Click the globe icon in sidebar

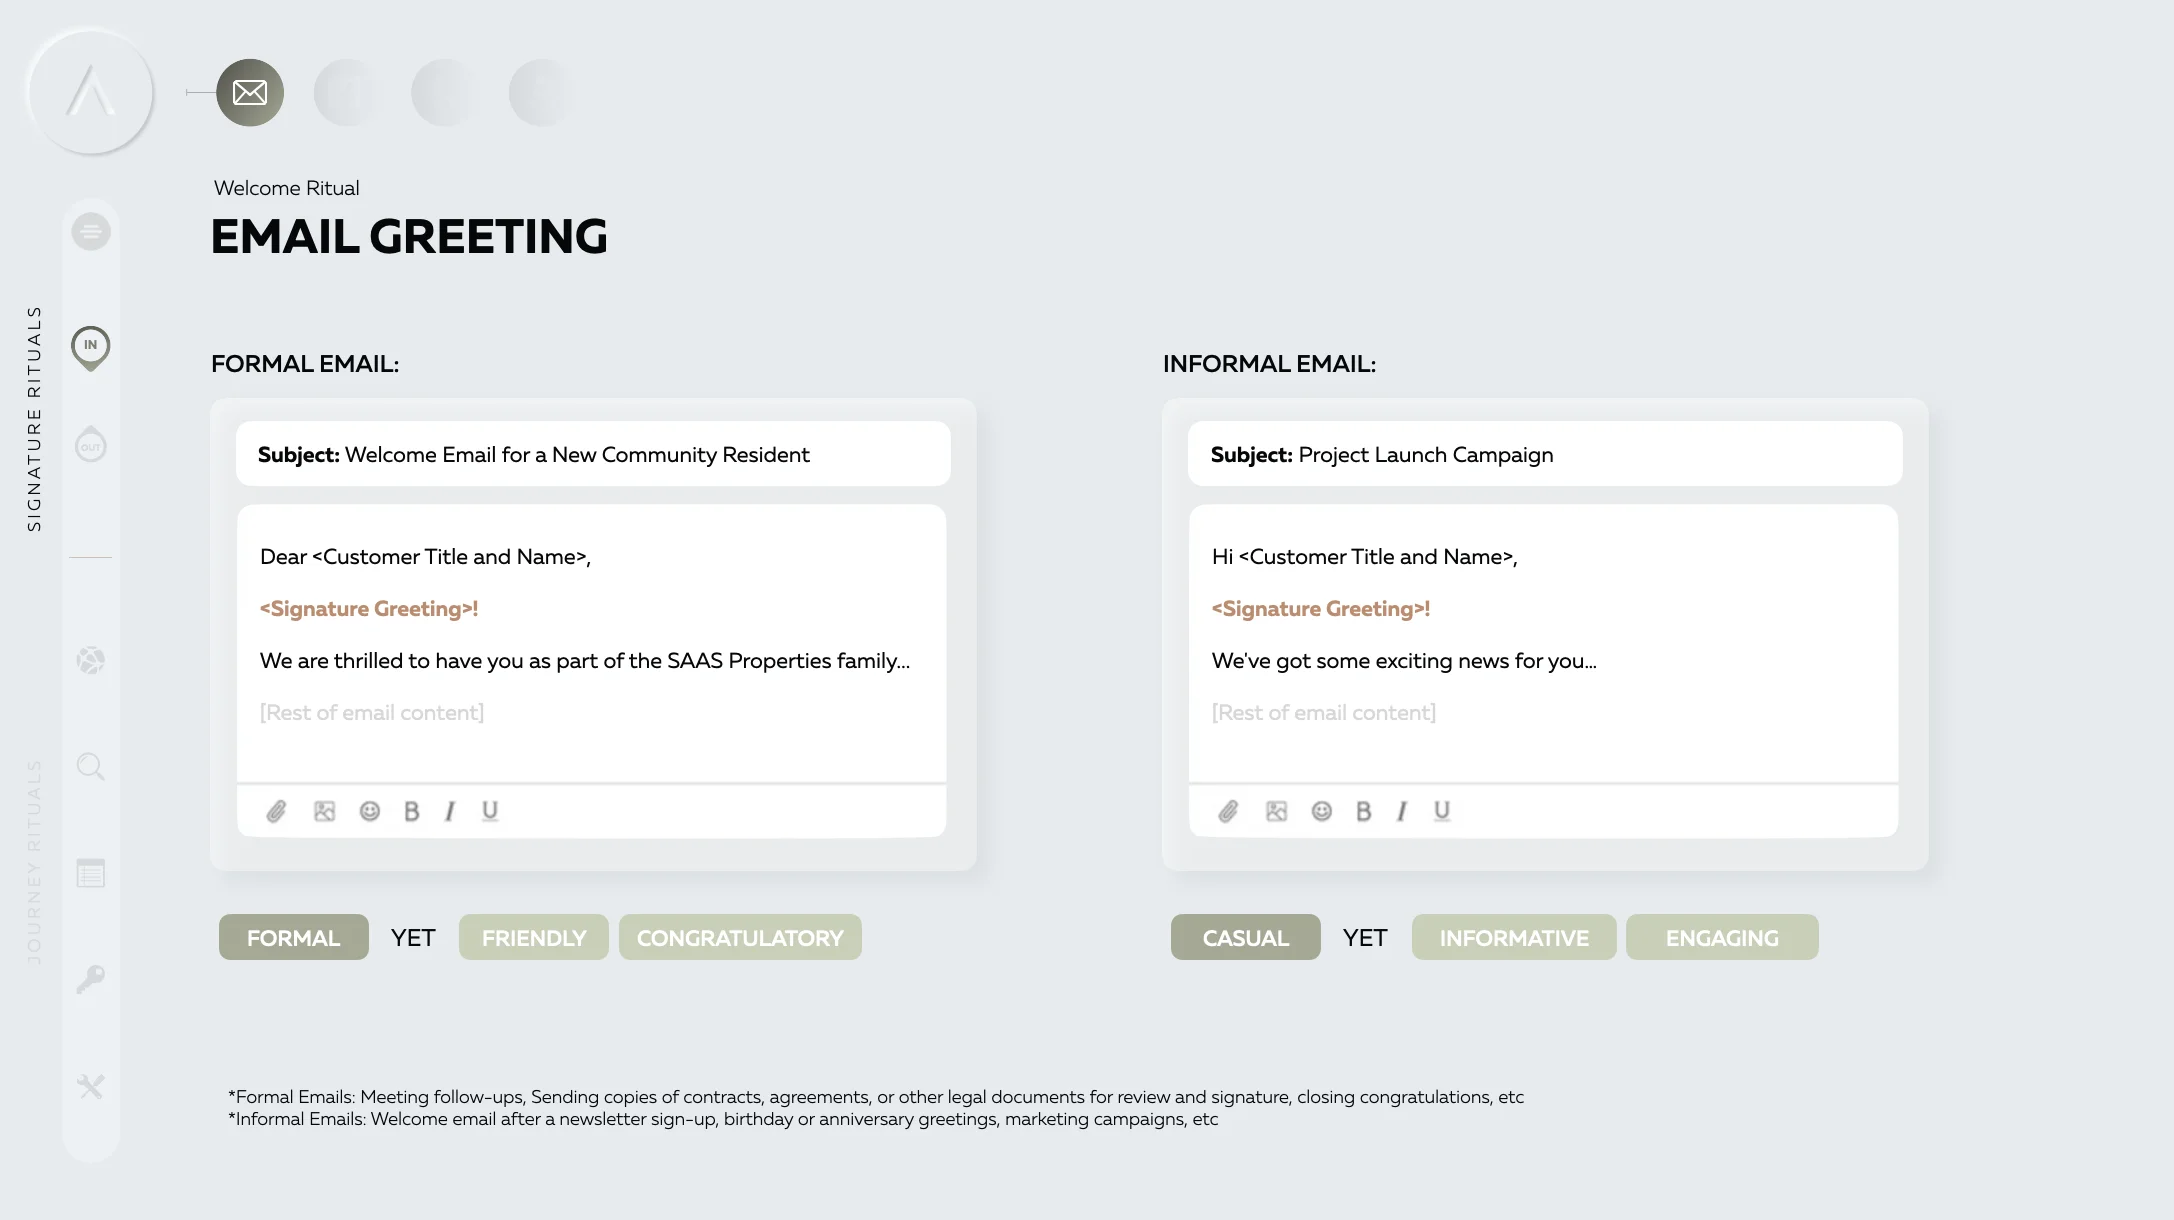(91, 661)
